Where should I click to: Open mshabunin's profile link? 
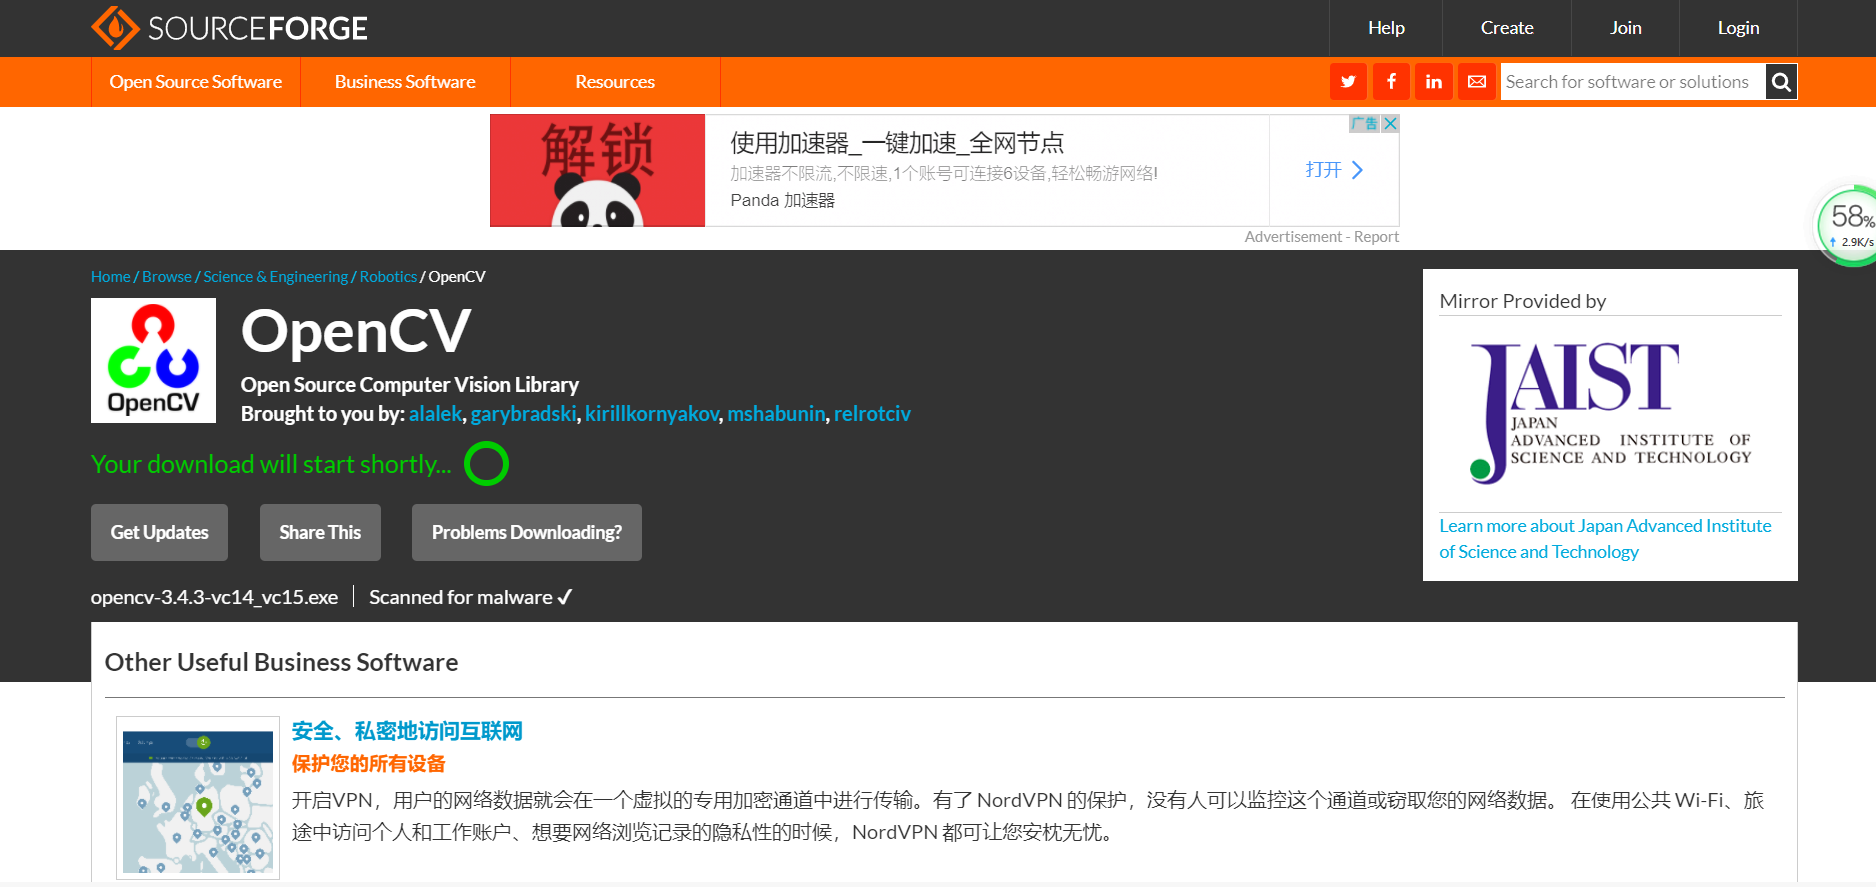[776, 414]
